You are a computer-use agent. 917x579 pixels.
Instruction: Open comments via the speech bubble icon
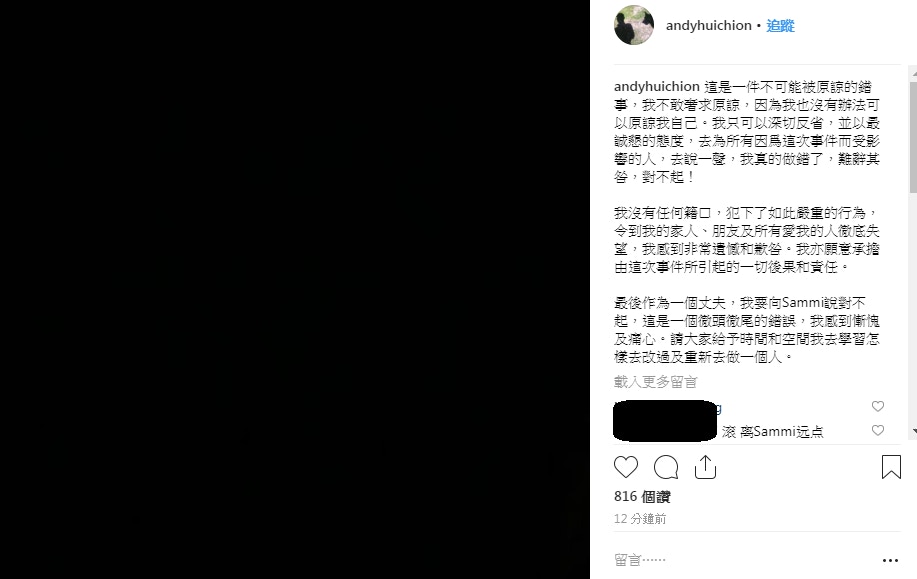[x=666, y=467]
